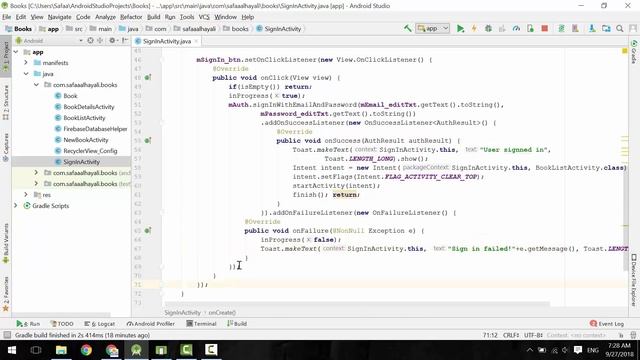Expand Gradle Scripts node
This screenshot has height=360, width=640.
tap(16, 206)
